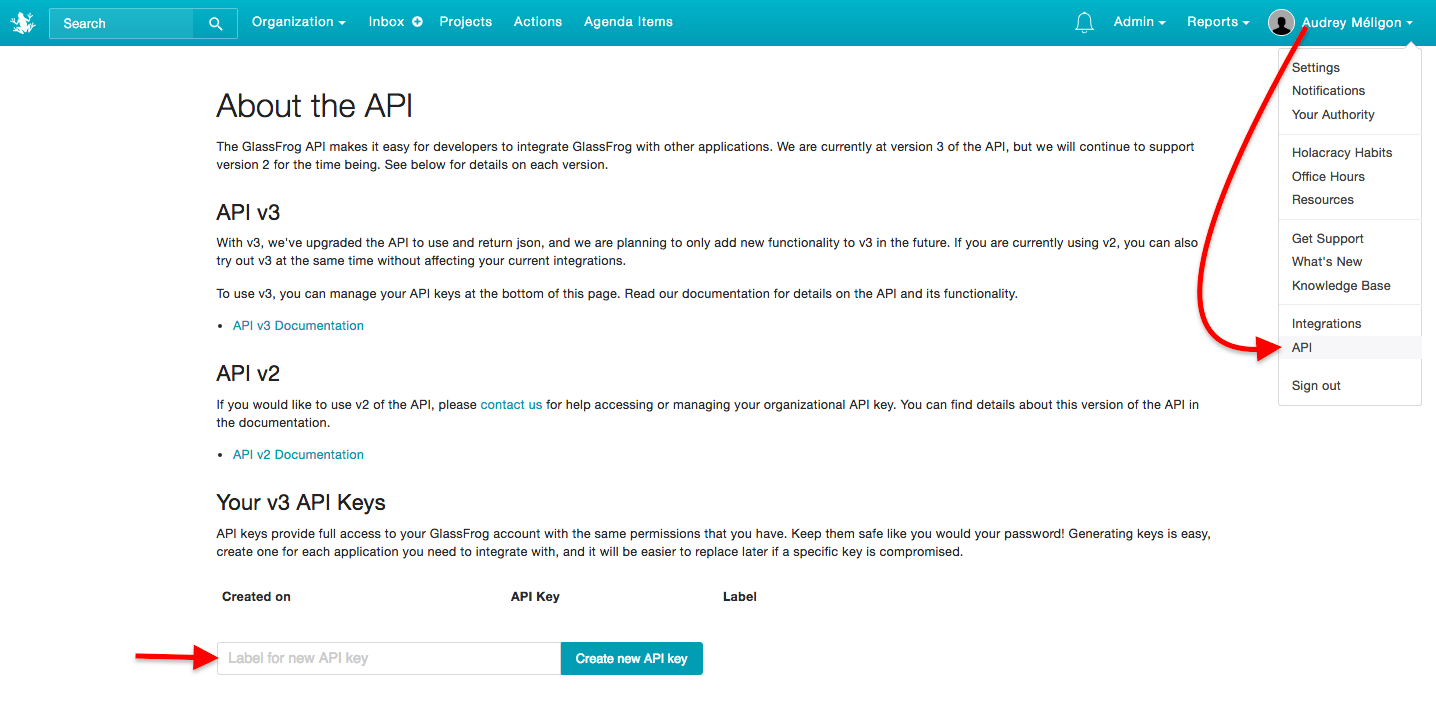Click the Label for new API key field
The image size is (1436, 725).
[389, 658]
